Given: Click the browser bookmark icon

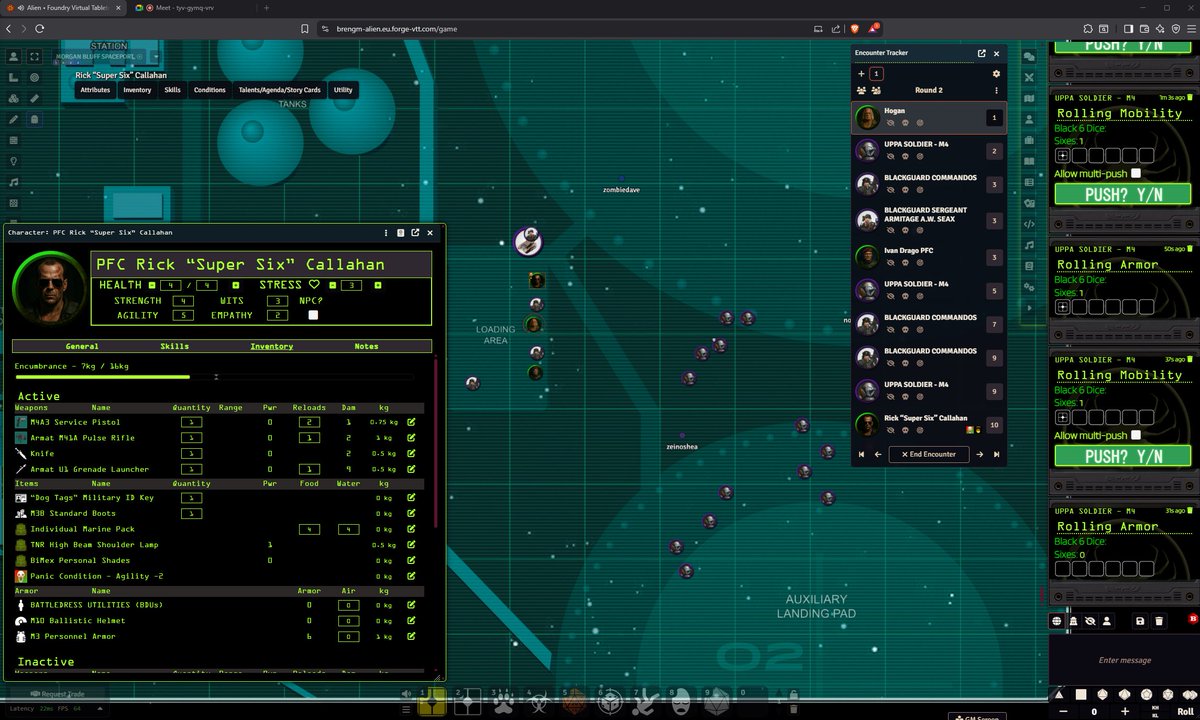Looking at the screenshot, I should click(303, 30).
